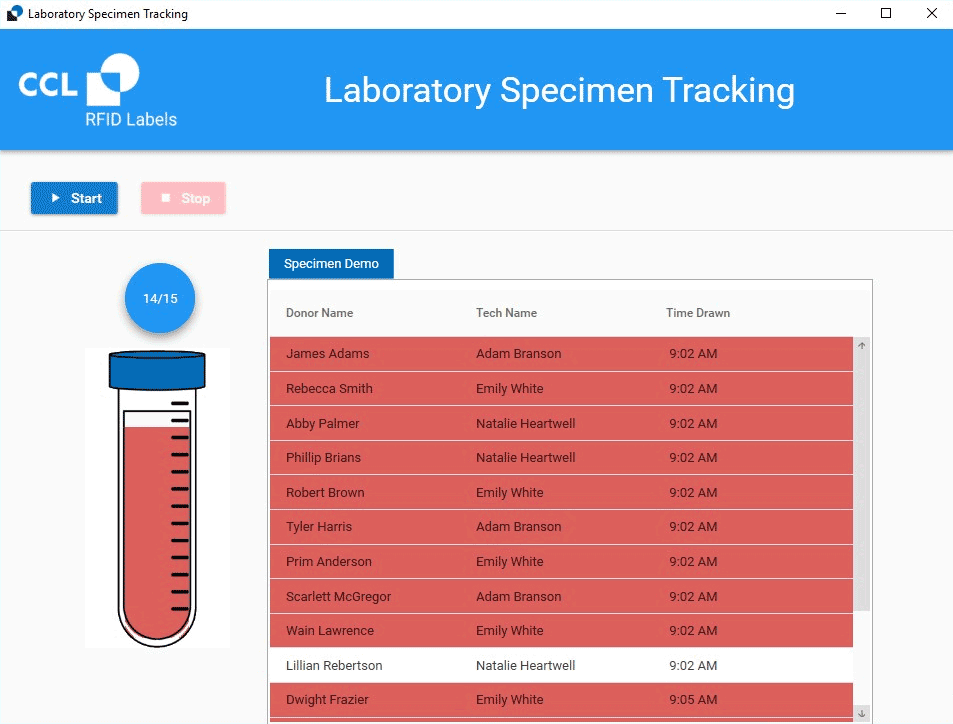Select the Rebecca Smith row

(x=560, y=389)
